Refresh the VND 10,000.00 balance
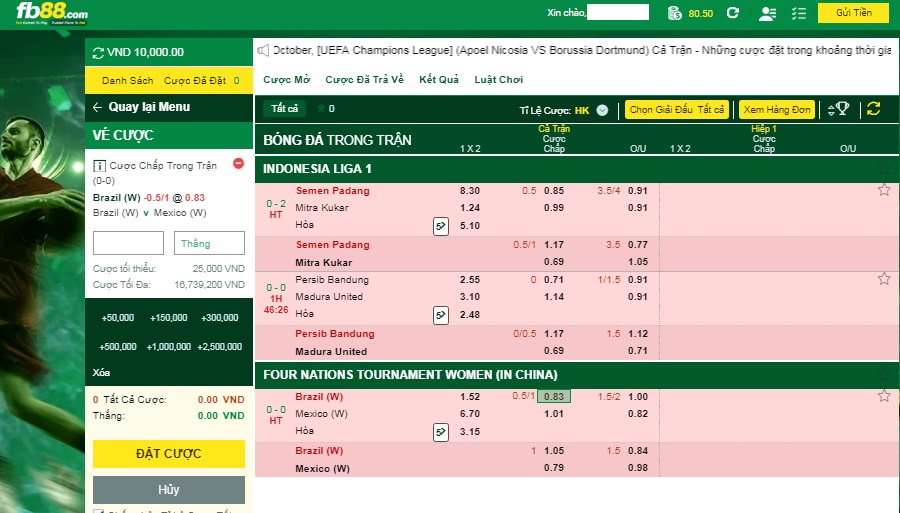The height and width of the screenshot is (513, 900). tap(98, 52)
